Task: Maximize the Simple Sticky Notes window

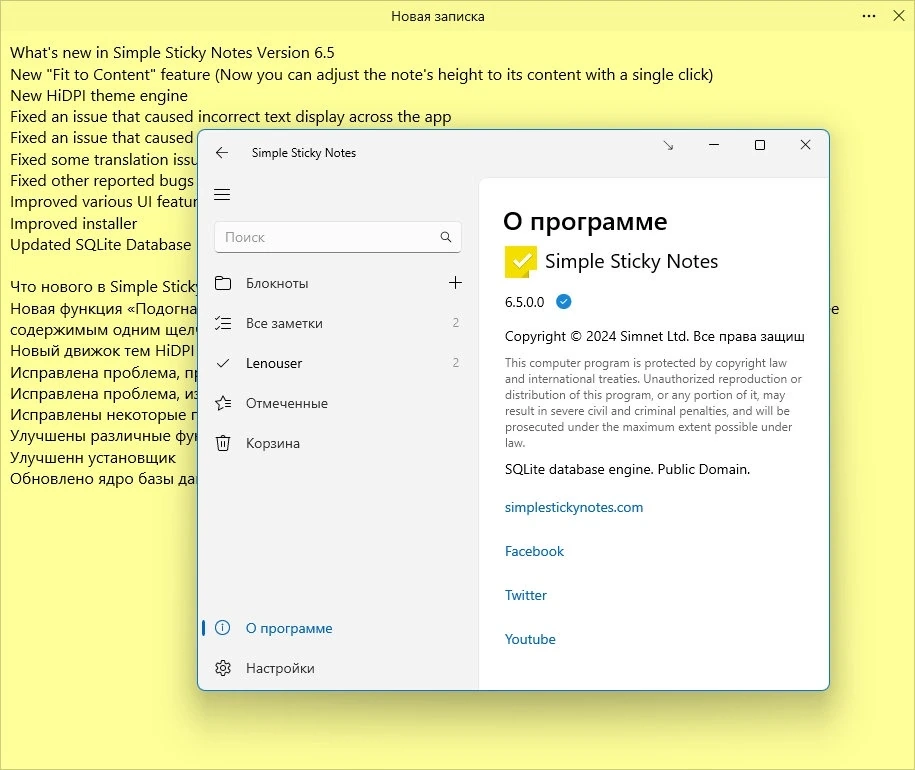Action: point(760,145)
